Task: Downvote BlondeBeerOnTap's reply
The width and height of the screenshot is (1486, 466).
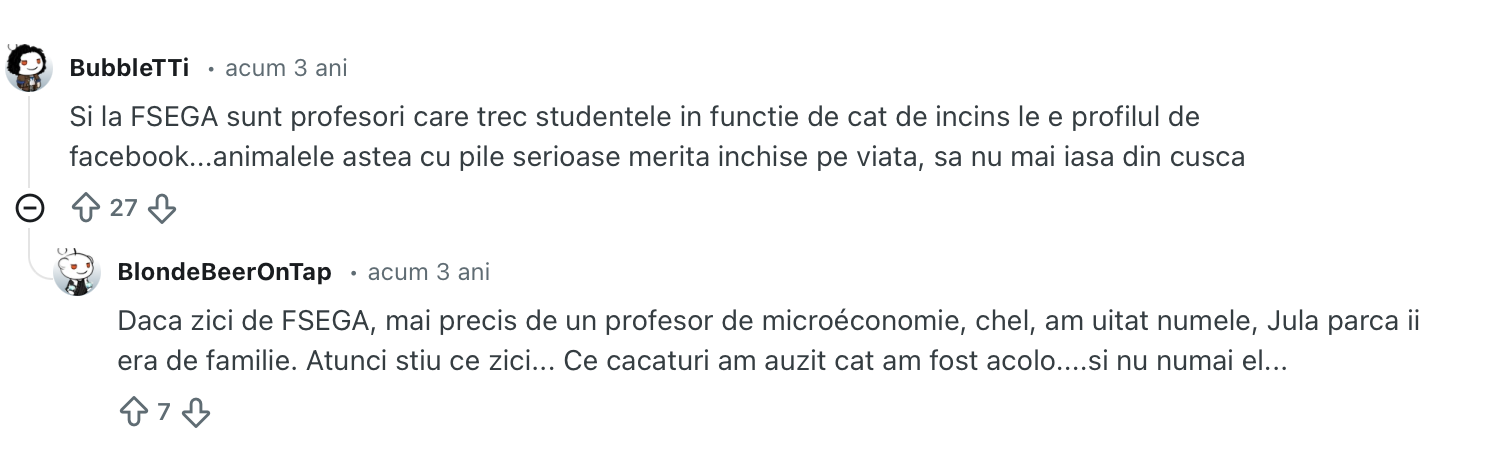Action: [x=196, y=411]
